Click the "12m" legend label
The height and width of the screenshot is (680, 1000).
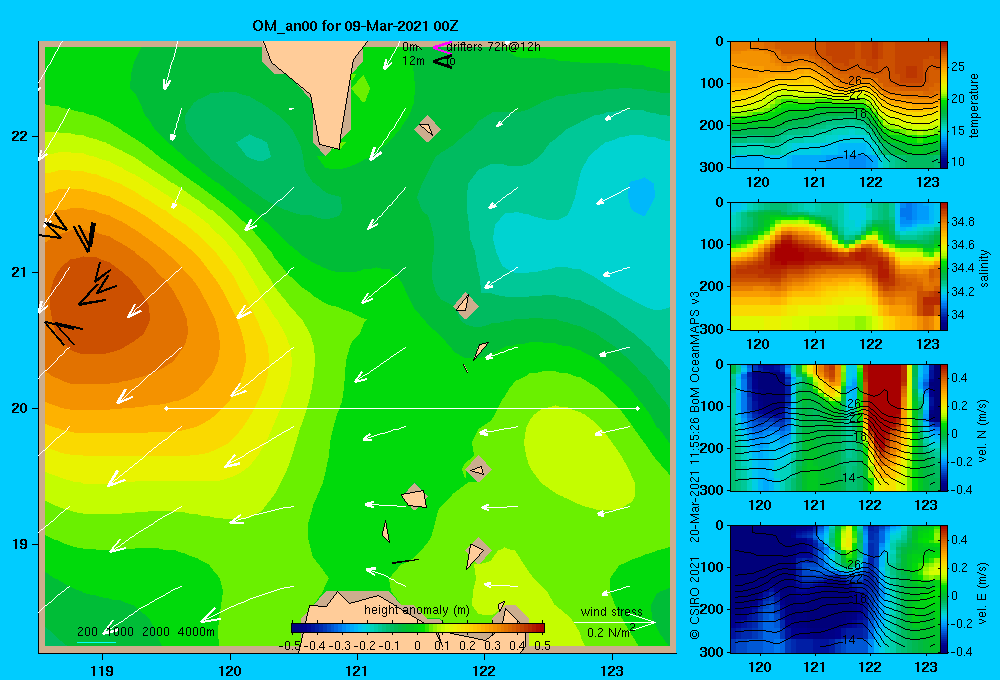pos(413,61)
